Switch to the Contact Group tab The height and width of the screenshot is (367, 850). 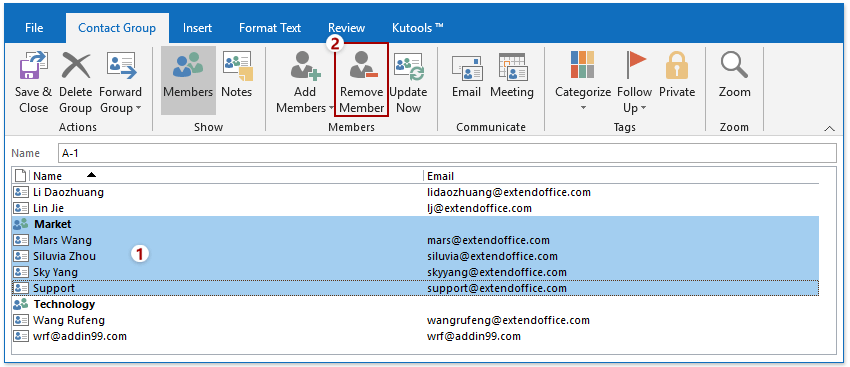(117, 28)
